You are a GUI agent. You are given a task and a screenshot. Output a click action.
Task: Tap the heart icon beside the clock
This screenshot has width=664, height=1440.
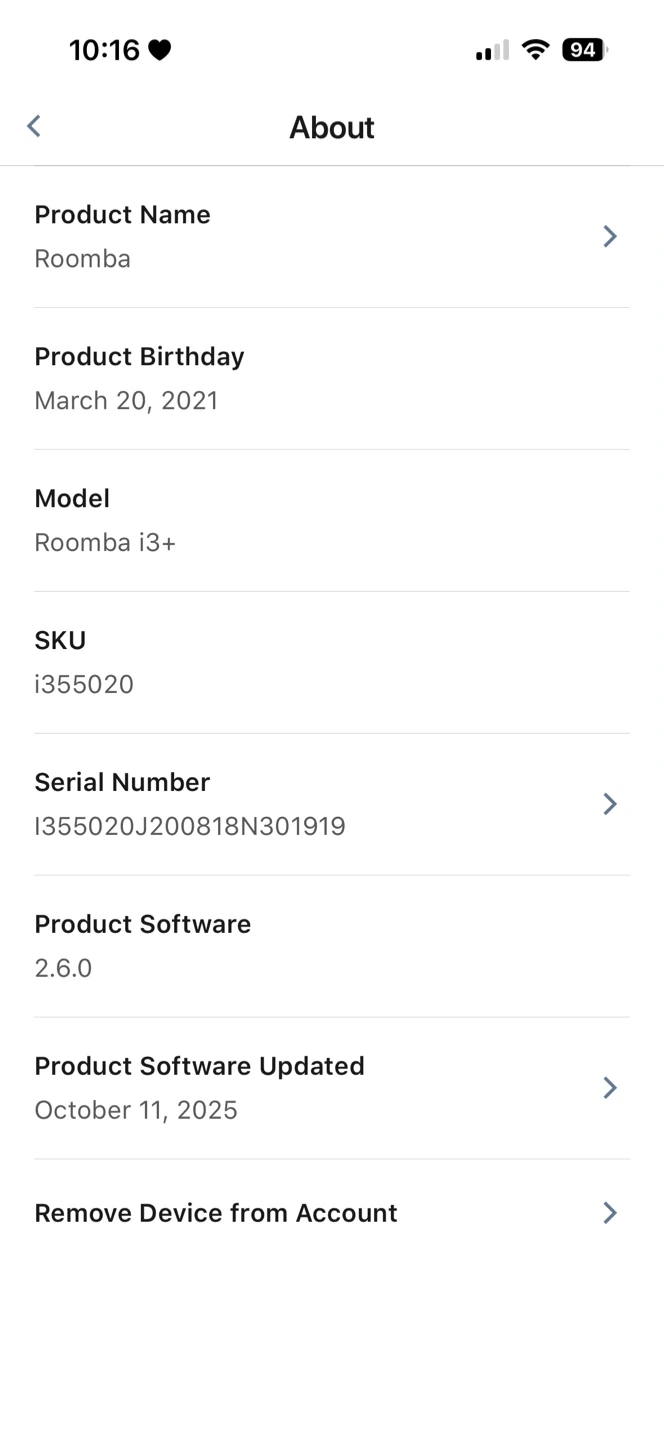tap(160, 50)
